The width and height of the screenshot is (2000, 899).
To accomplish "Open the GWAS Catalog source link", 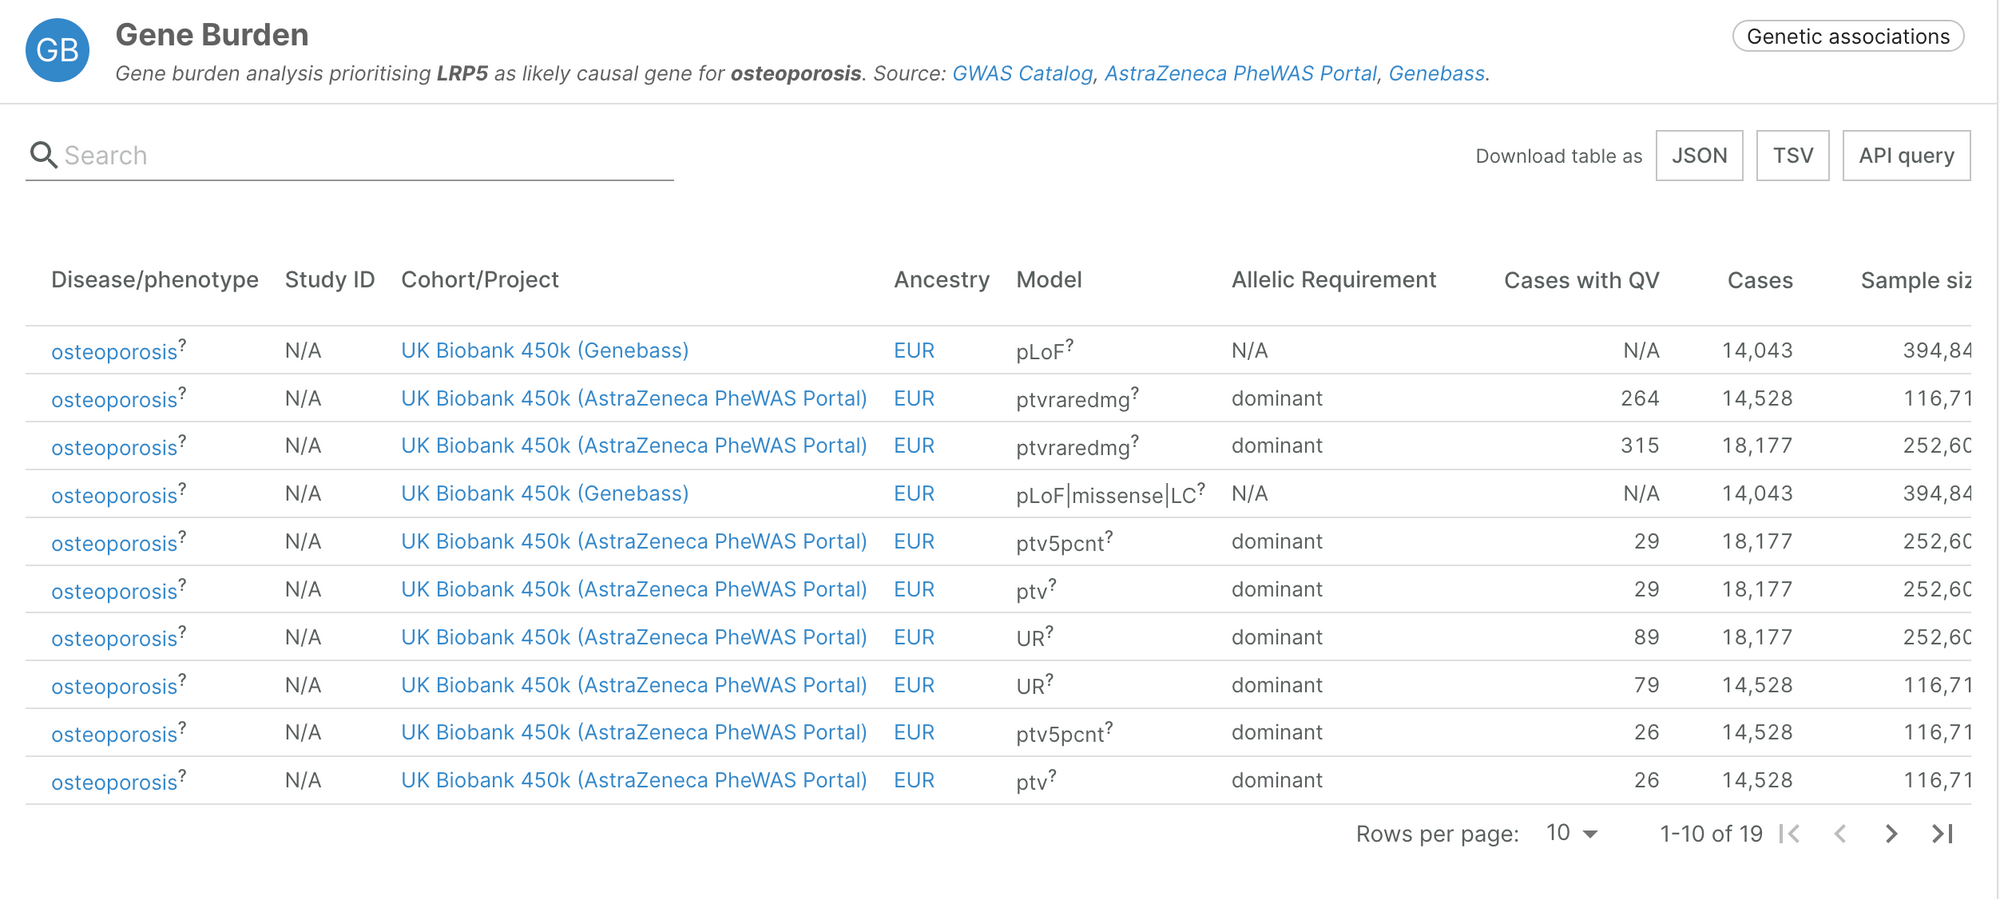I will coord(1022,74).
